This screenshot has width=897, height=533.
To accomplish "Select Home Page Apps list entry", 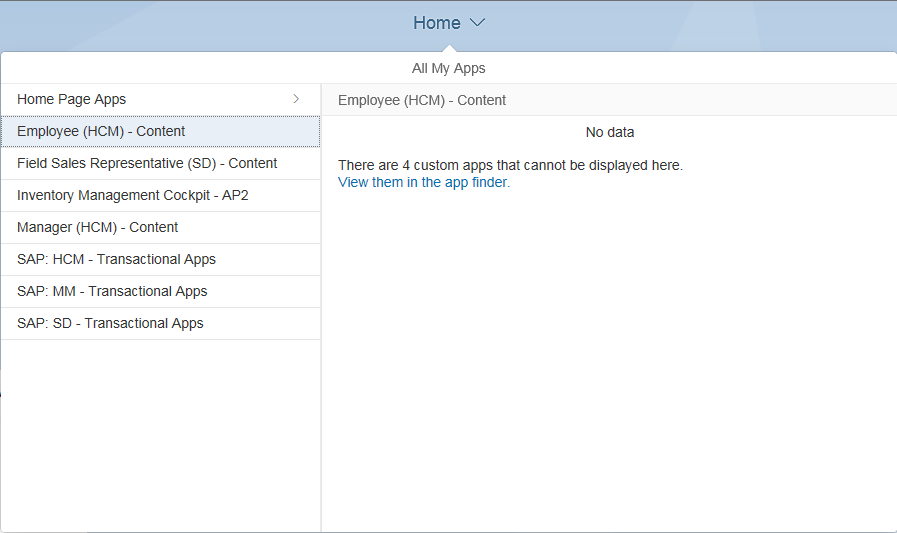I will pyautogui.click(x=161, y=100).
